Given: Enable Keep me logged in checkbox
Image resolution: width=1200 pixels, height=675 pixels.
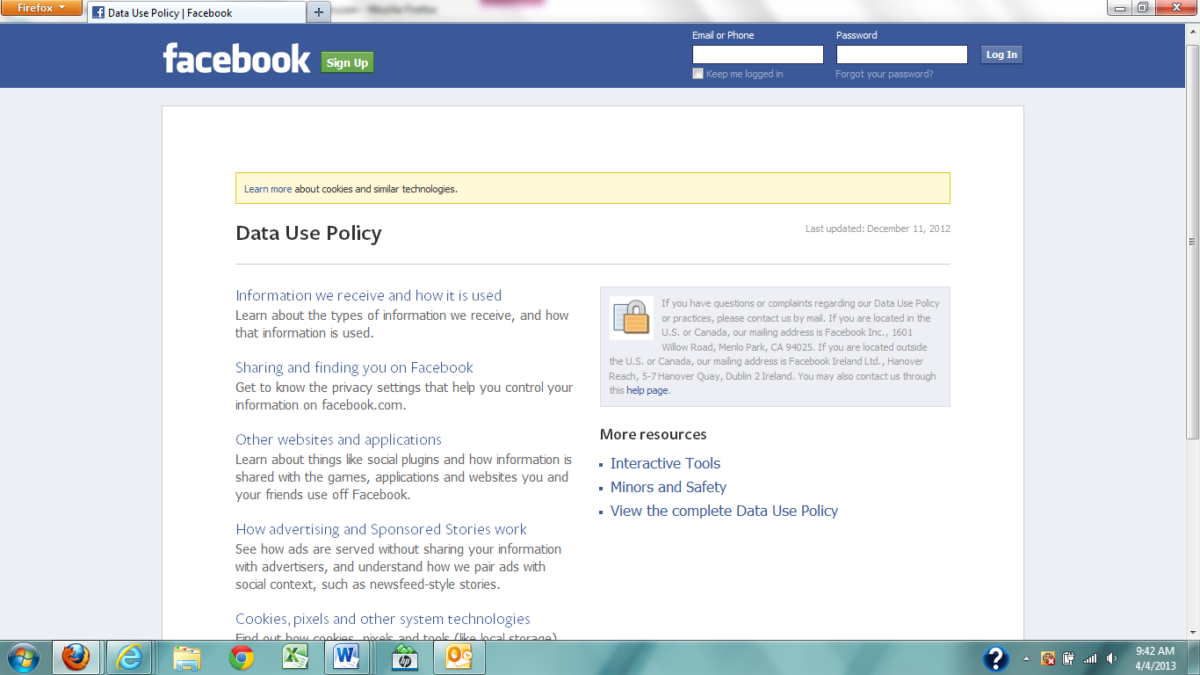Looking at the screenshot, I should [x=698, y=74].
